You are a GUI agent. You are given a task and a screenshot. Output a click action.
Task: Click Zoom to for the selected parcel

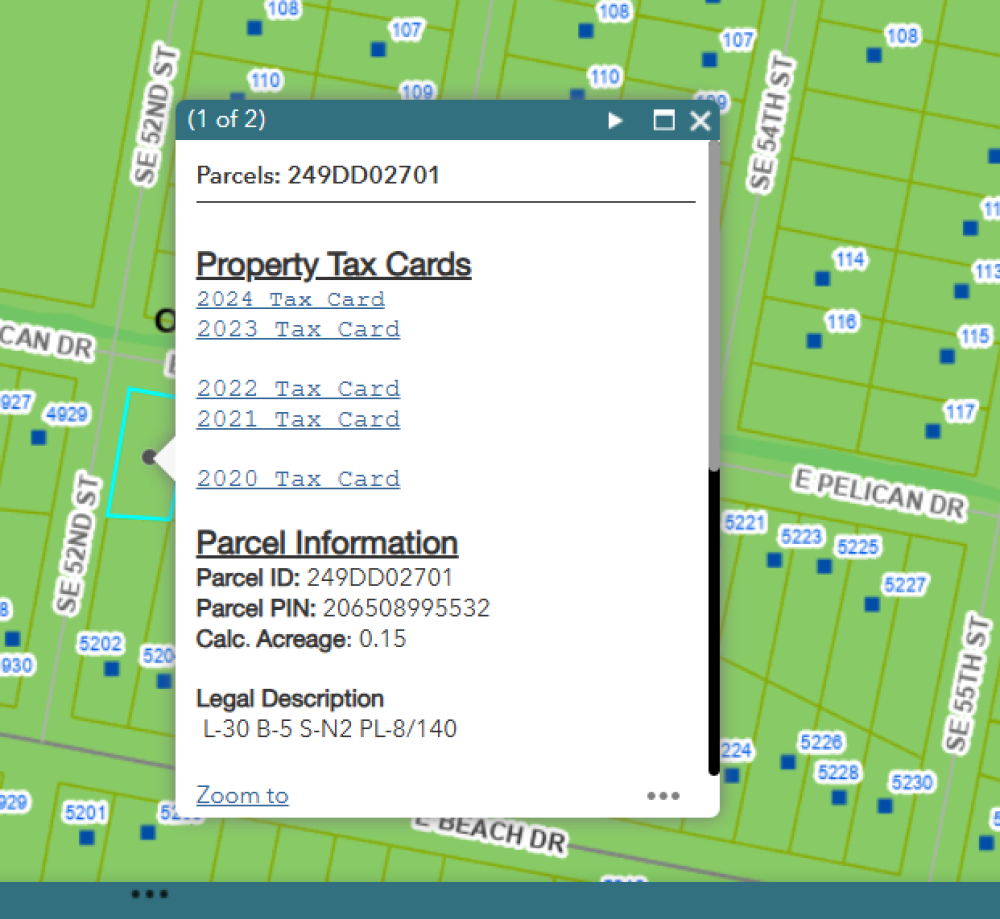[x=241, y=794]
